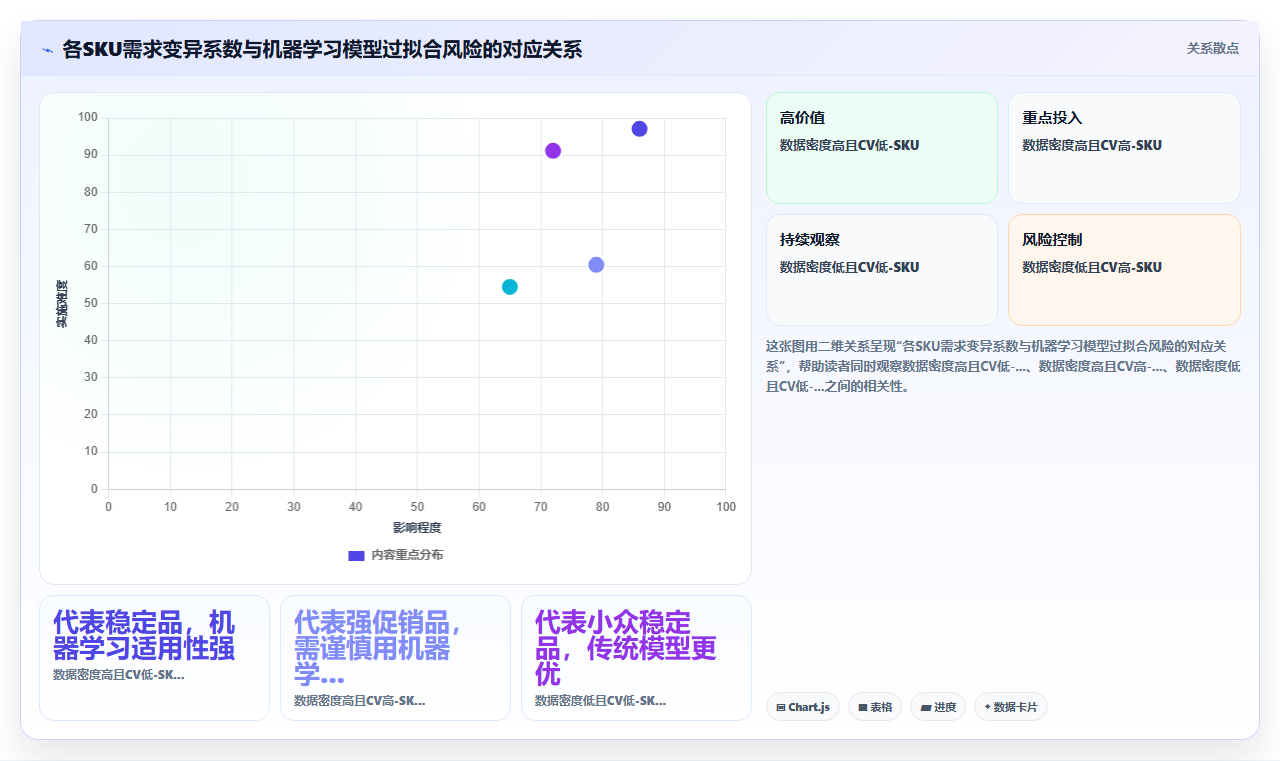The image size is (1280, 761).
Task: Select the purple scatter point
Action: [x=553, y=151]
